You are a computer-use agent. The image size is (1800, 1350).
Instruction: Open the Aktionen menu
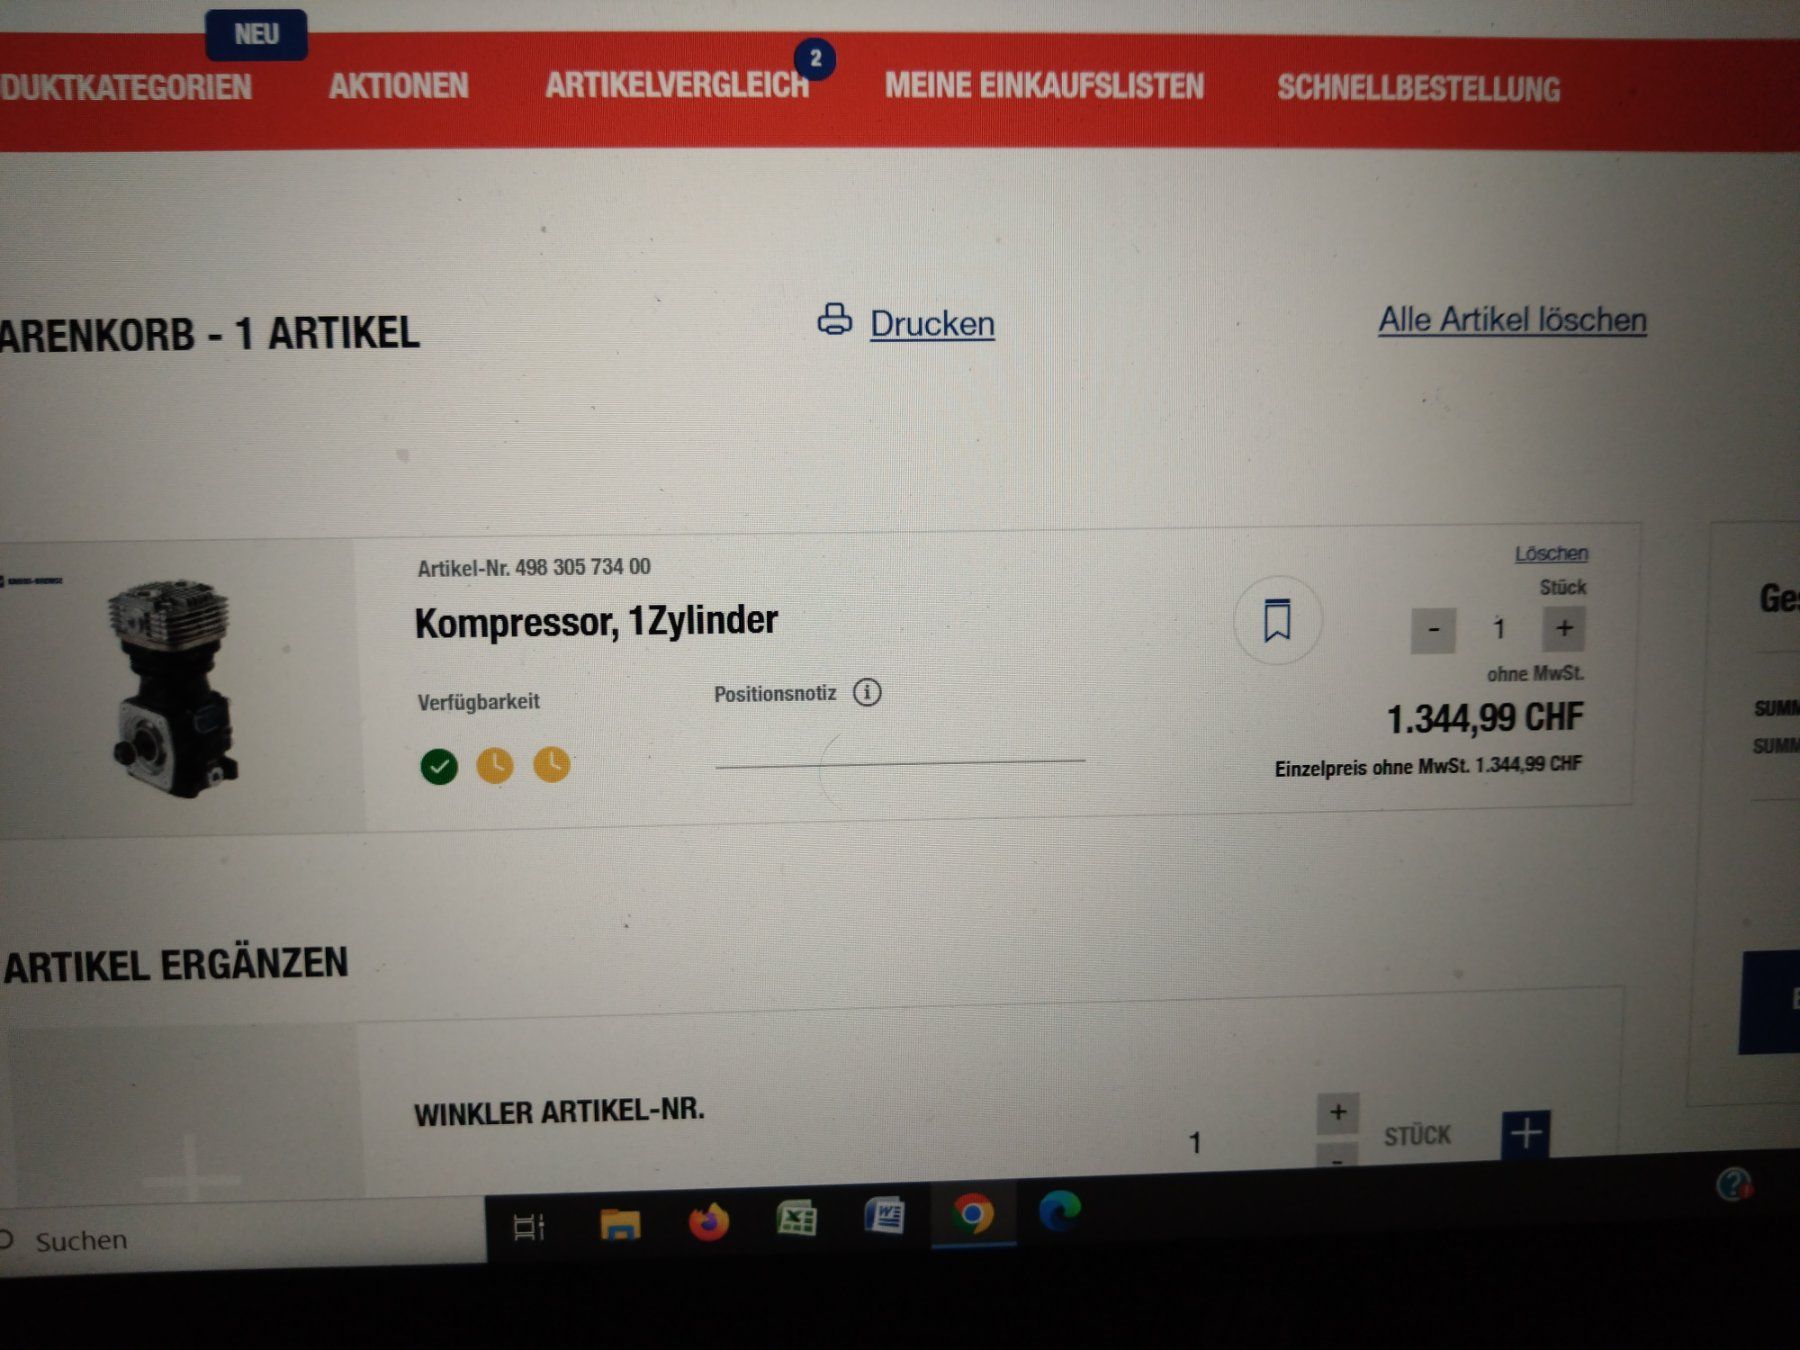(398, 86)
